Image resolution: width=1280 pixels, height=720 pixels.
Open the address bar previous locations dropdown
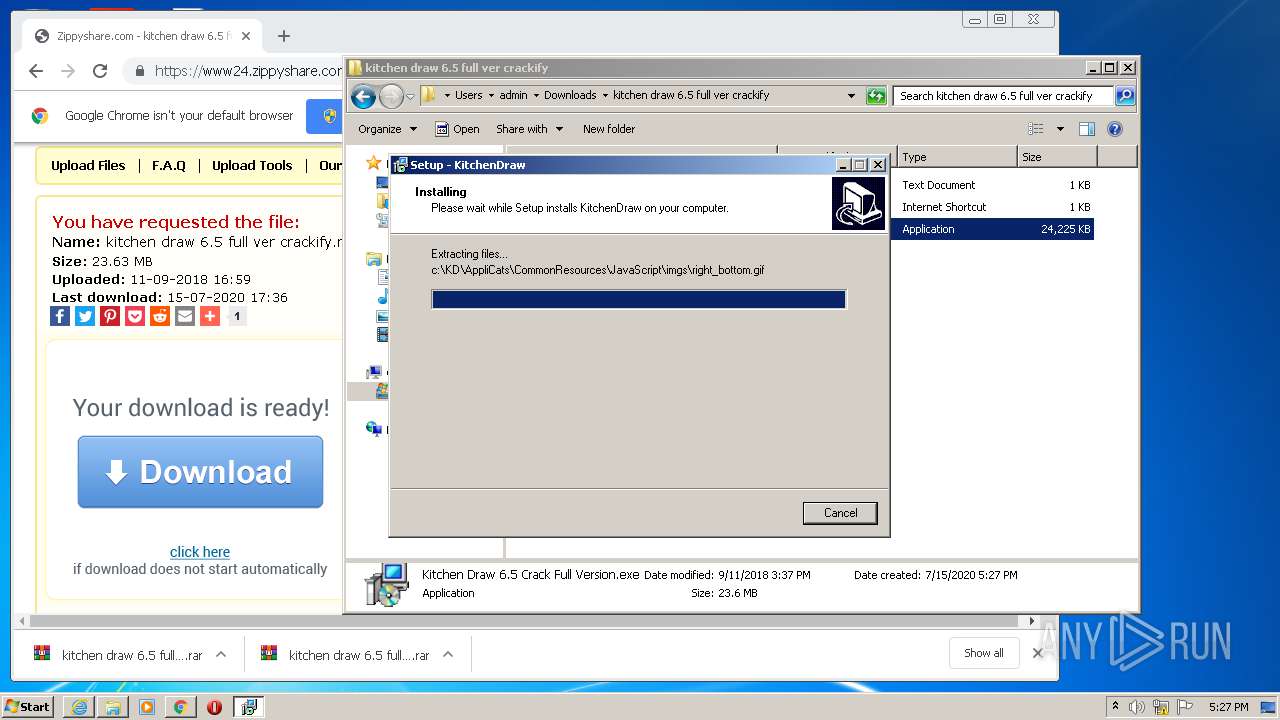tap(851, 96)
